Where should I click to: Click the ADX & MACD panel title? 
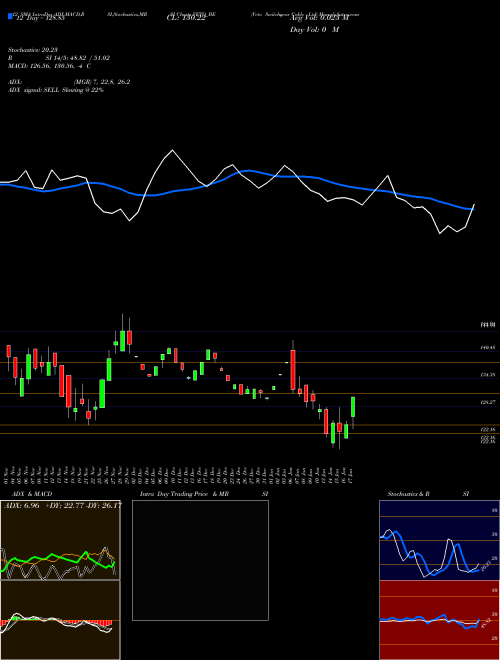(32, 494)
